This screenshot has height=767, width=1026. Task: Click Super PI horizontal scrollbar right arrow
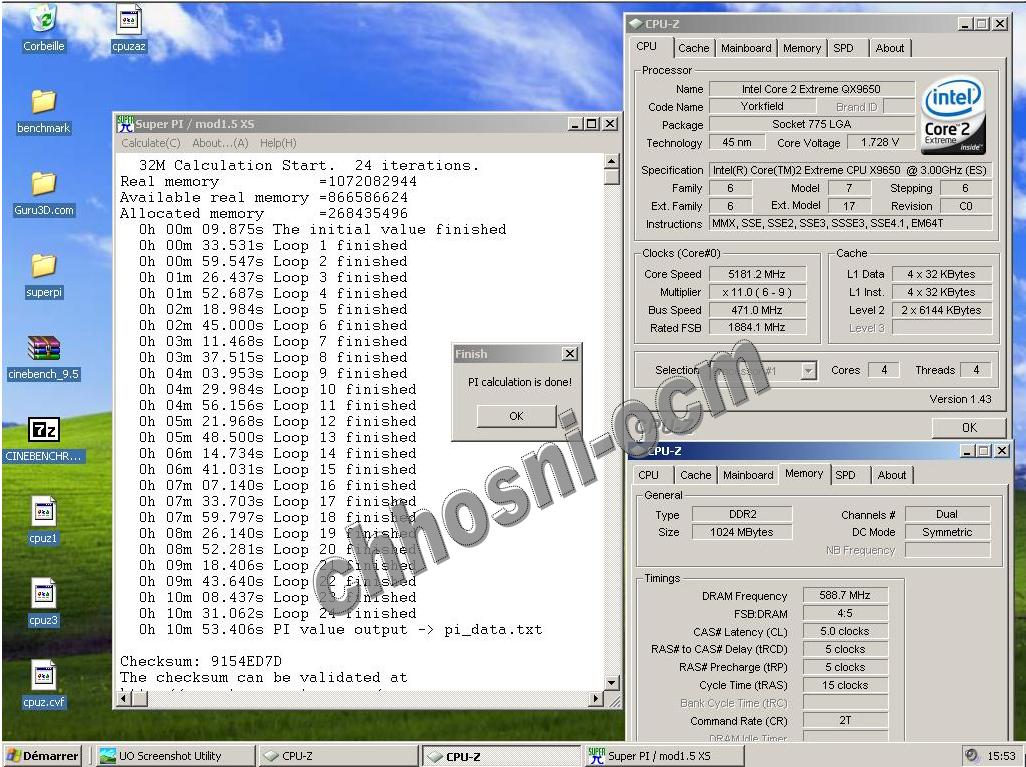tap(595, 699)
